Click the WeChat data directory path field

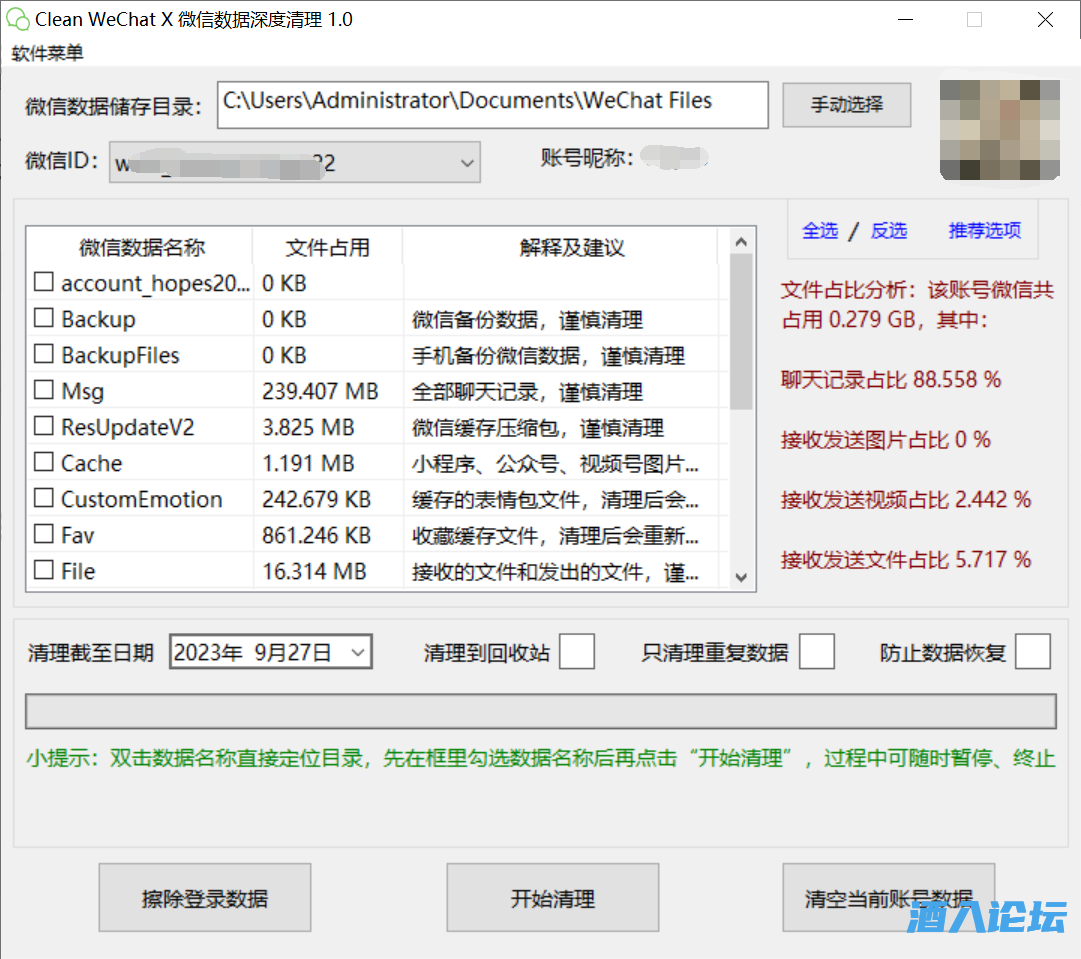tap(492, 105)
